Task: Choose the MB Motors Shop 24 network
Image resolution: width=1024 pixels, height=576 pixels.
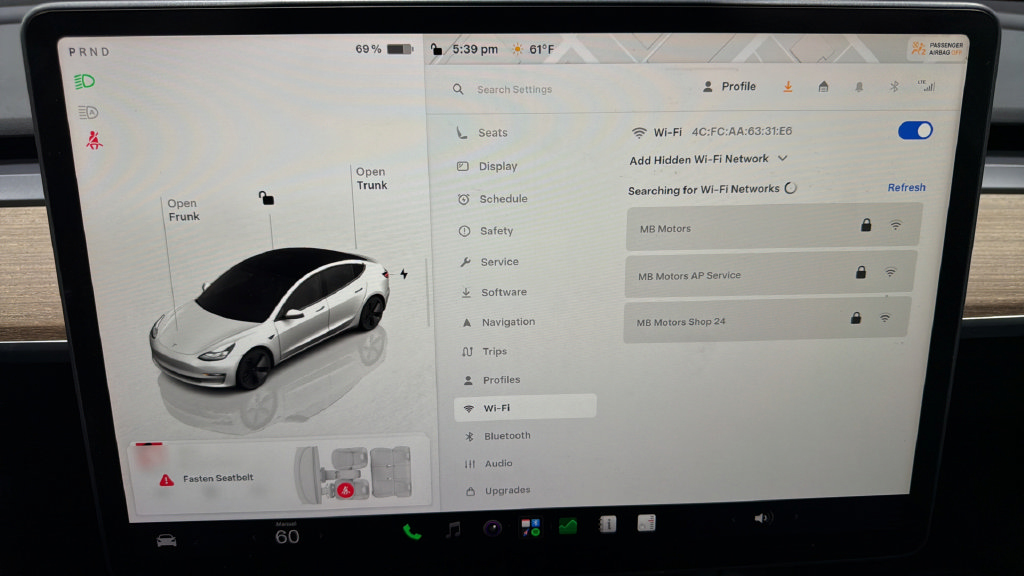Action: [x=767, y=321]
